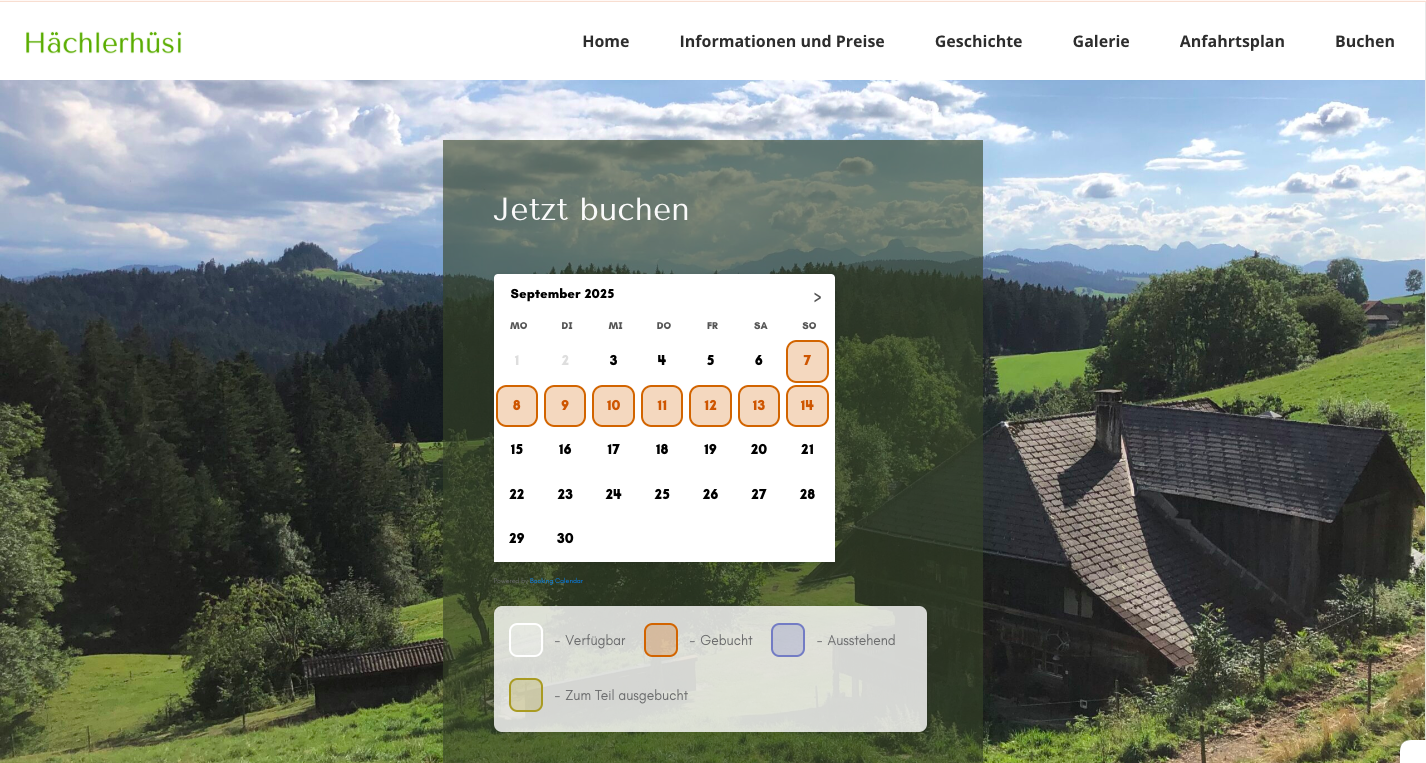Screen dimensions: 1426x763
Task: Open the Anfahrtsplan page
Action: (x=1231, y=41)
